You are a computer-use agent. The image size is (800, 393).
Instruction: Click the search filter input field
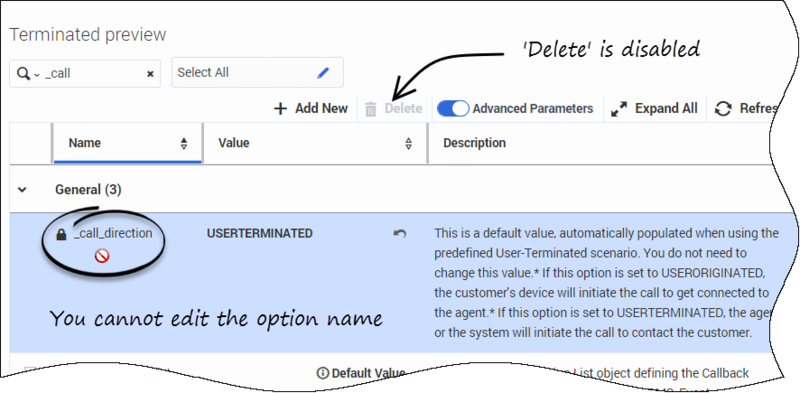point(85,74)
